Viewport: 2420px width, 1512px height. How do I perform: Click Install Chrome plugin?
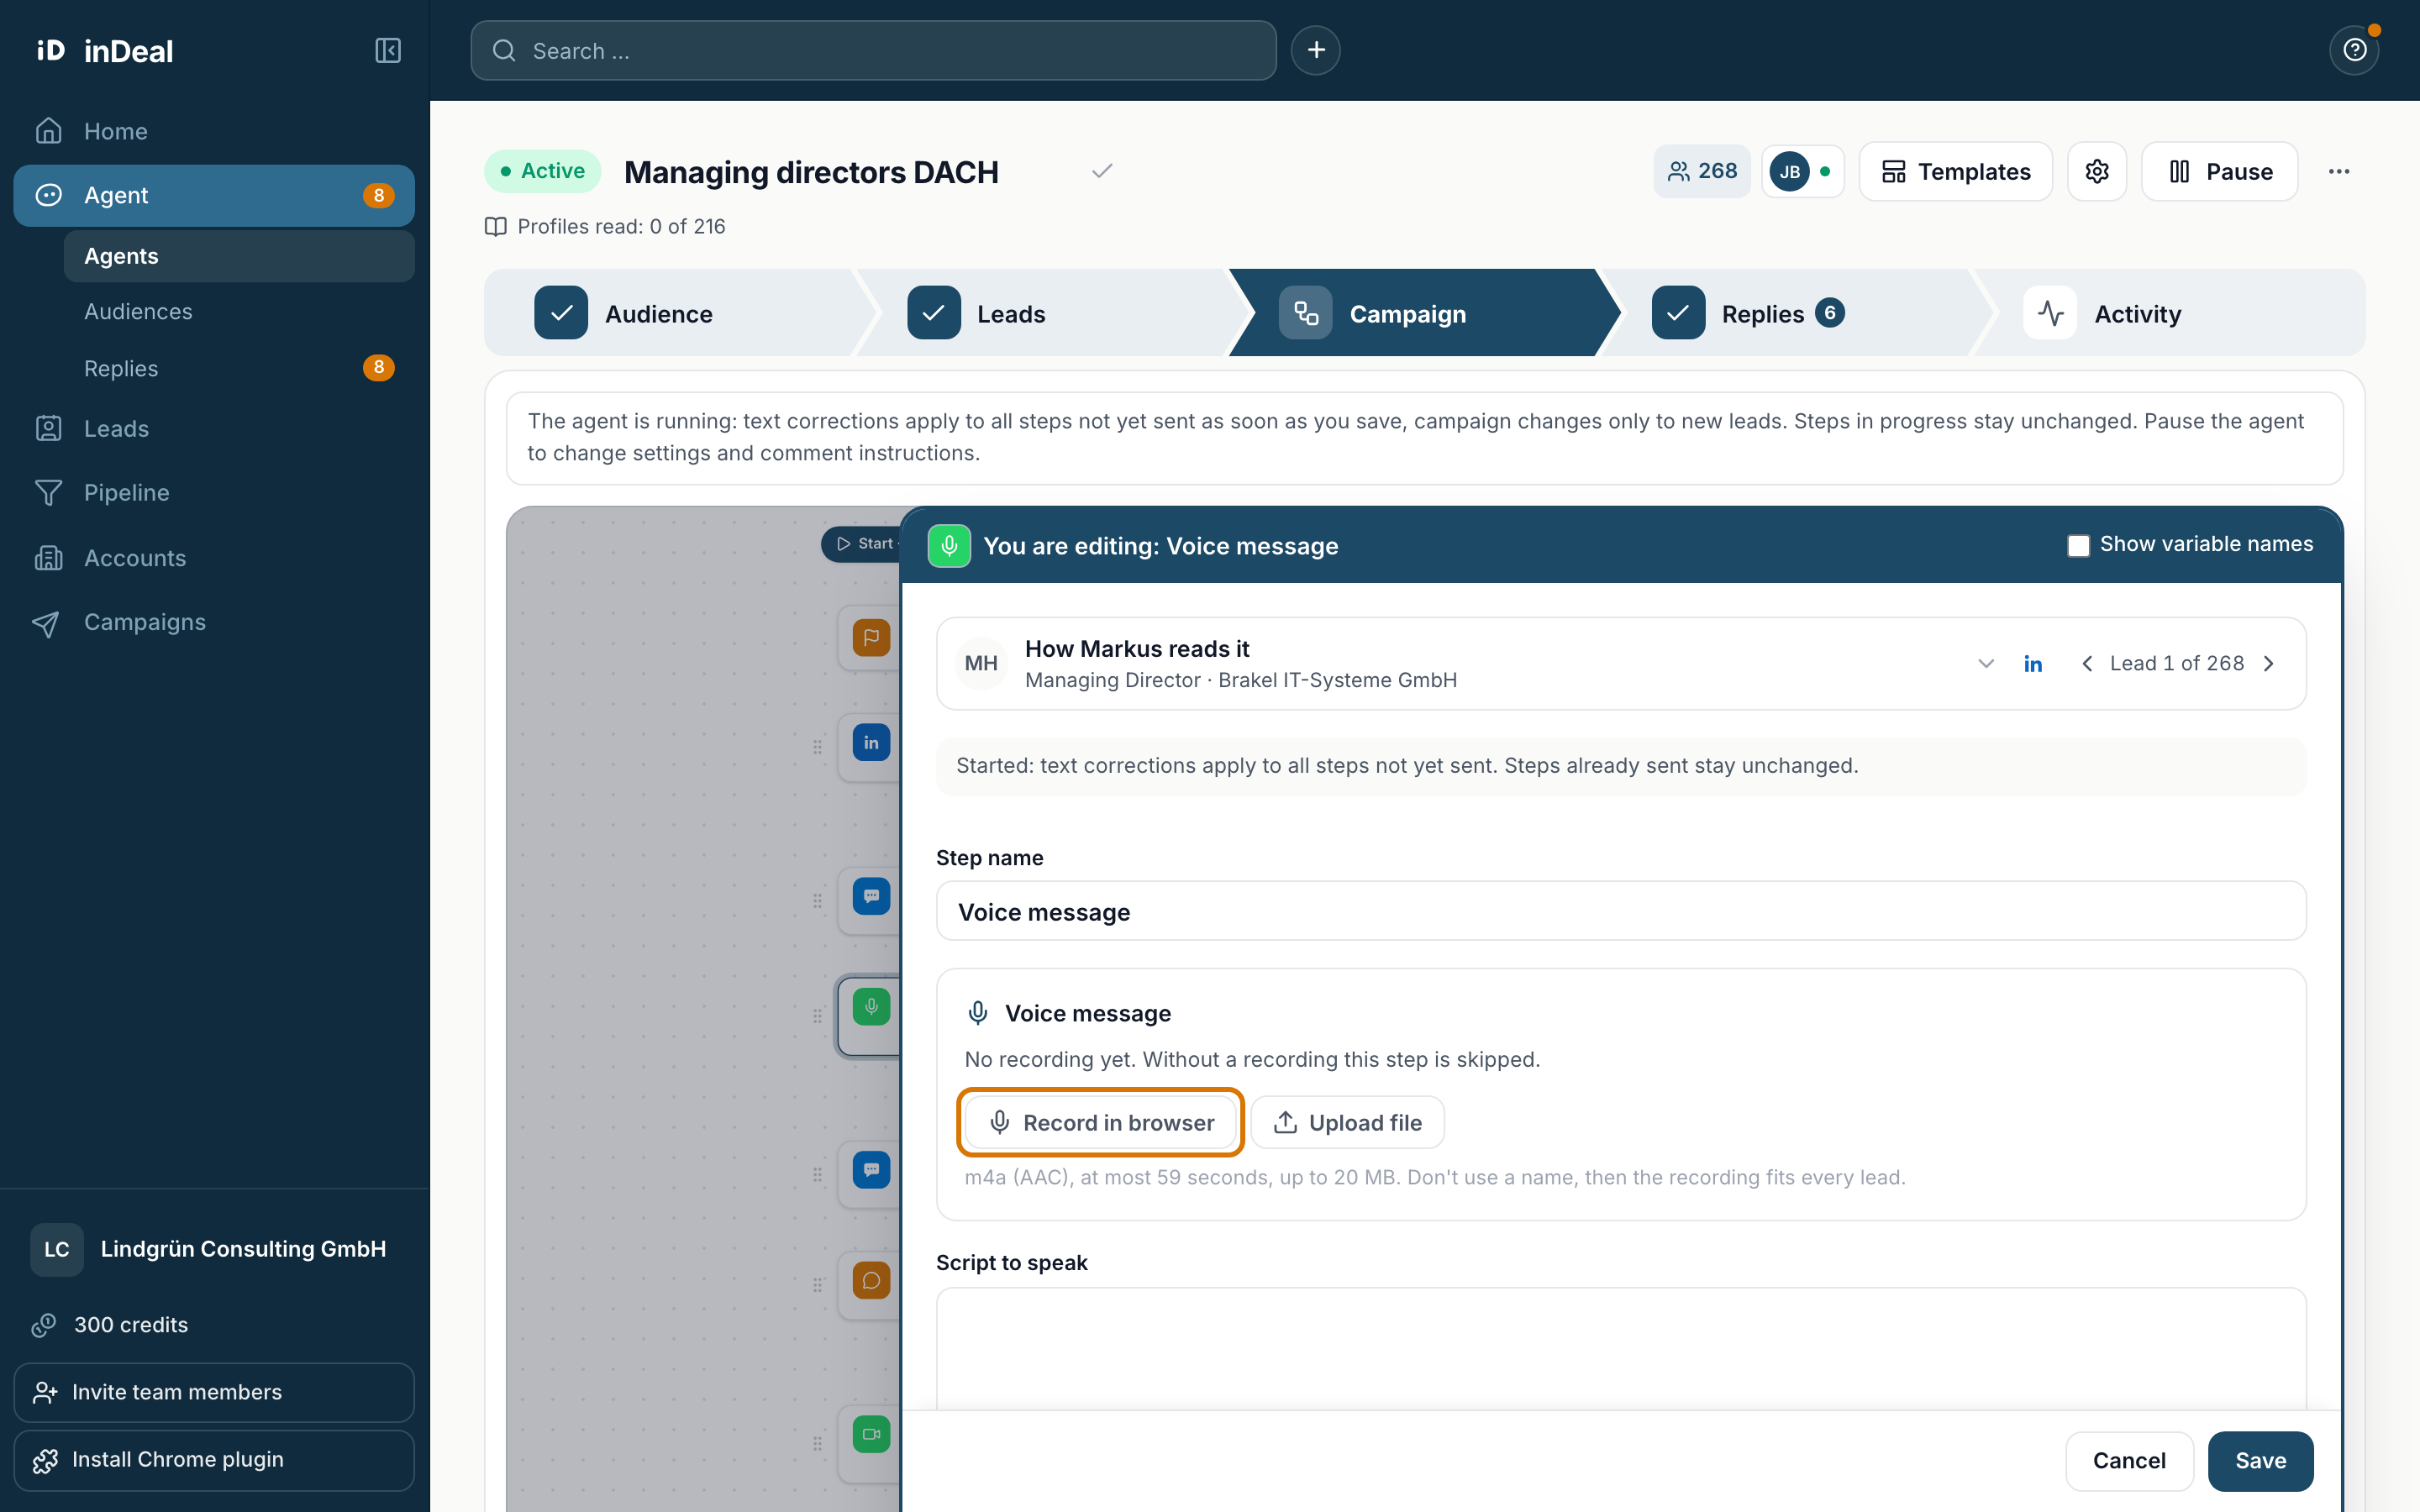214,1459
